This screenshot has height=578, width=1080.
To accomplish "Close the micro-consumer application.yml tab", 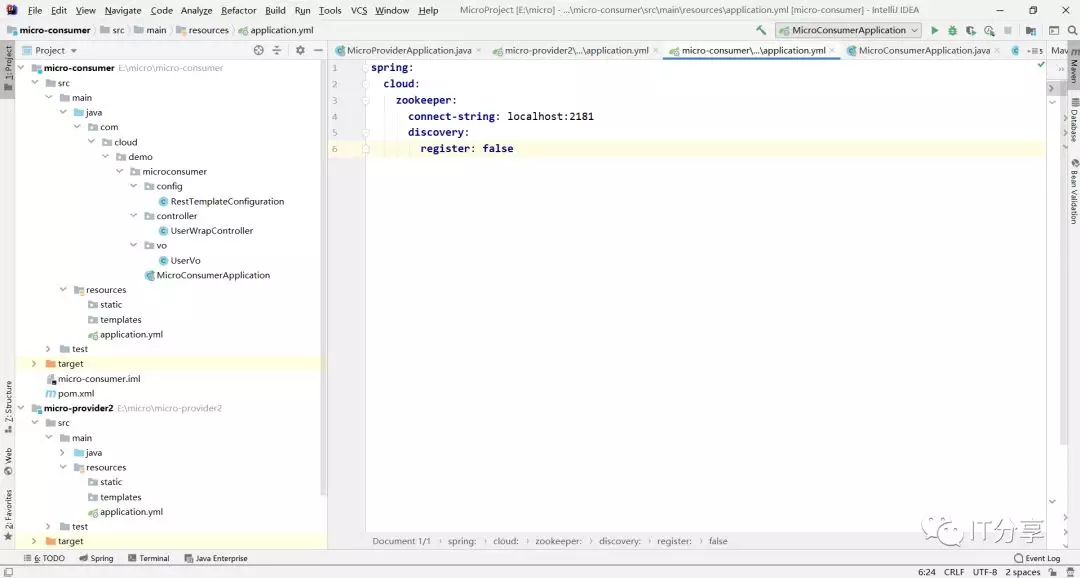I will (832, 50).
